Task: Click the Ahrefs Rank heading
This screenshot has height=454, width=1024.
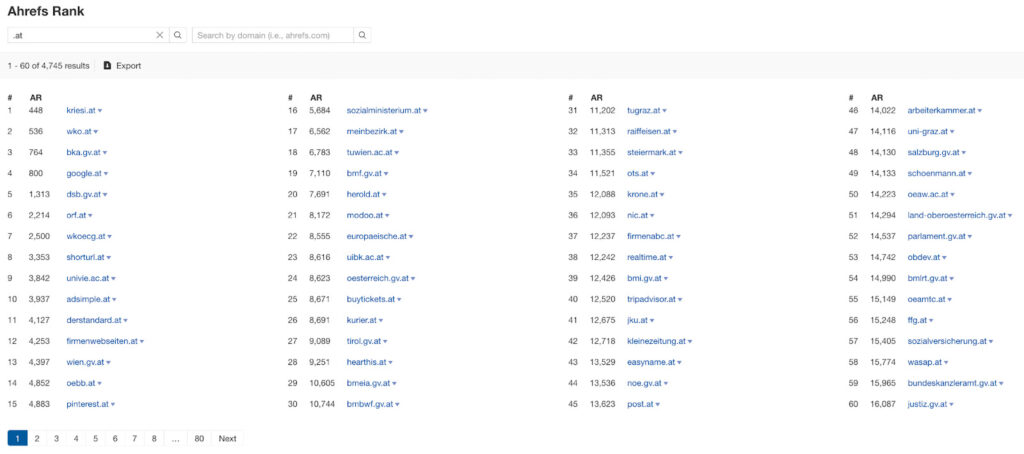Action: click(x=46, y=11)
